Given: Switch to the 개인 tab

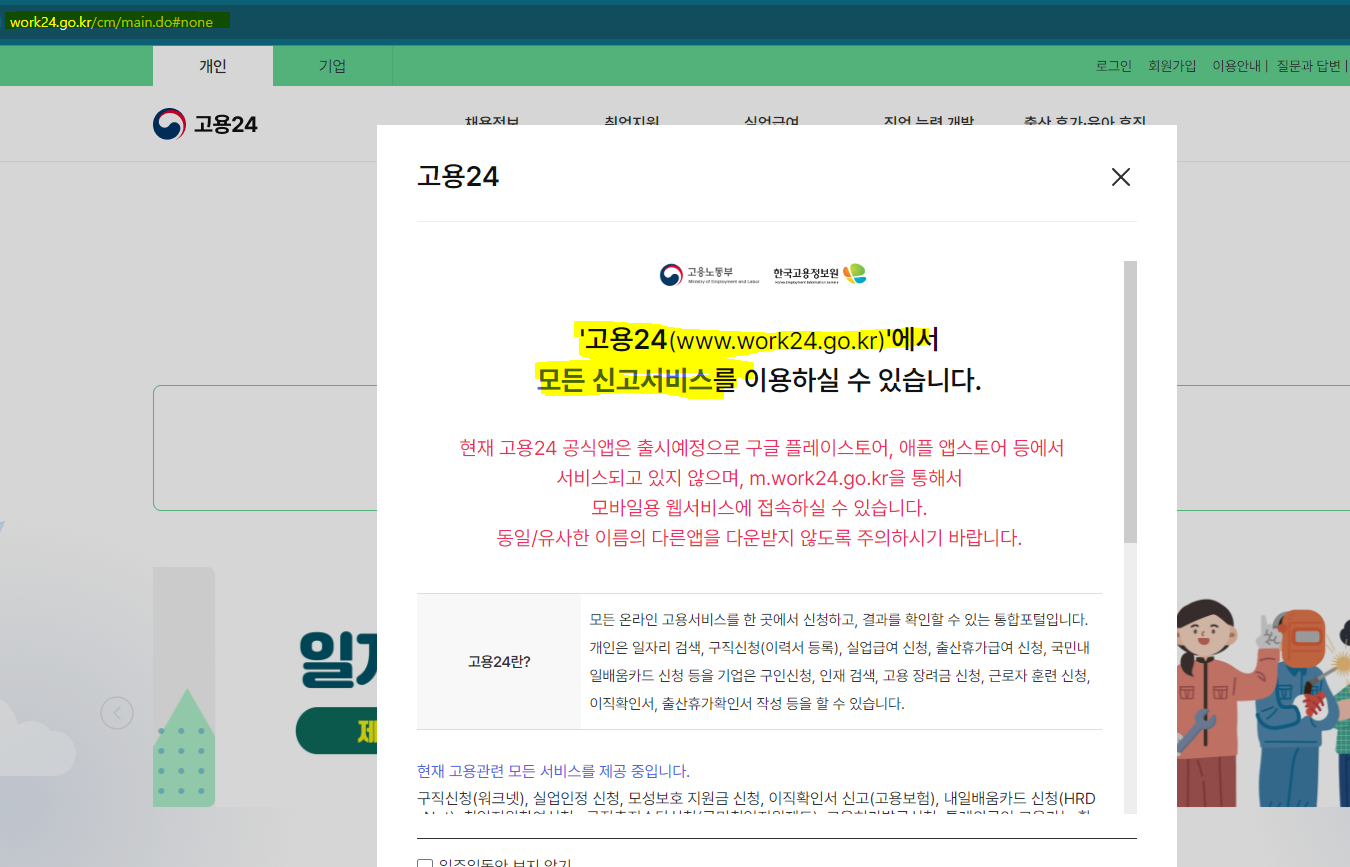Looking at the screenshot, I should (x=213, y=66).
